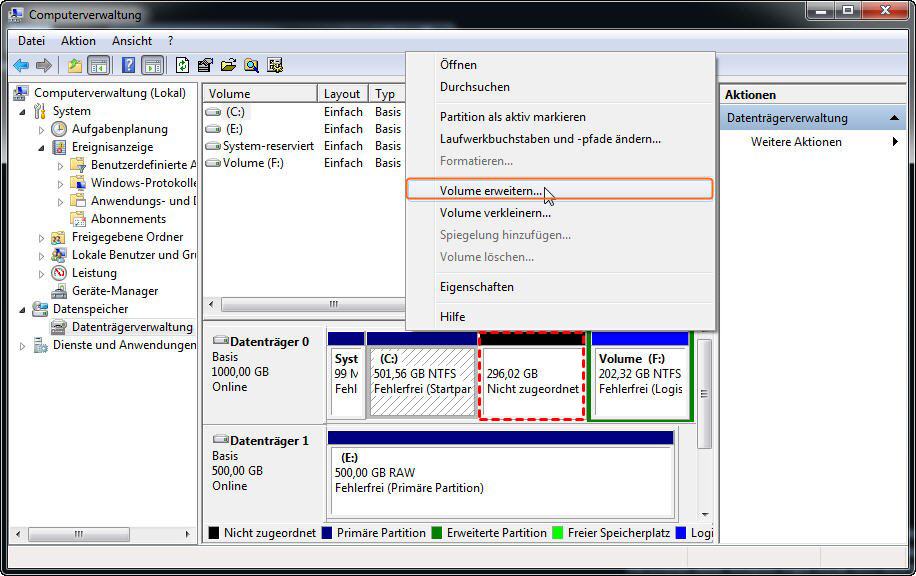The height and width of the screenshot is (576, 916).
Task: Choose Volume erweitern... from context menu
Action: (491, 190)
